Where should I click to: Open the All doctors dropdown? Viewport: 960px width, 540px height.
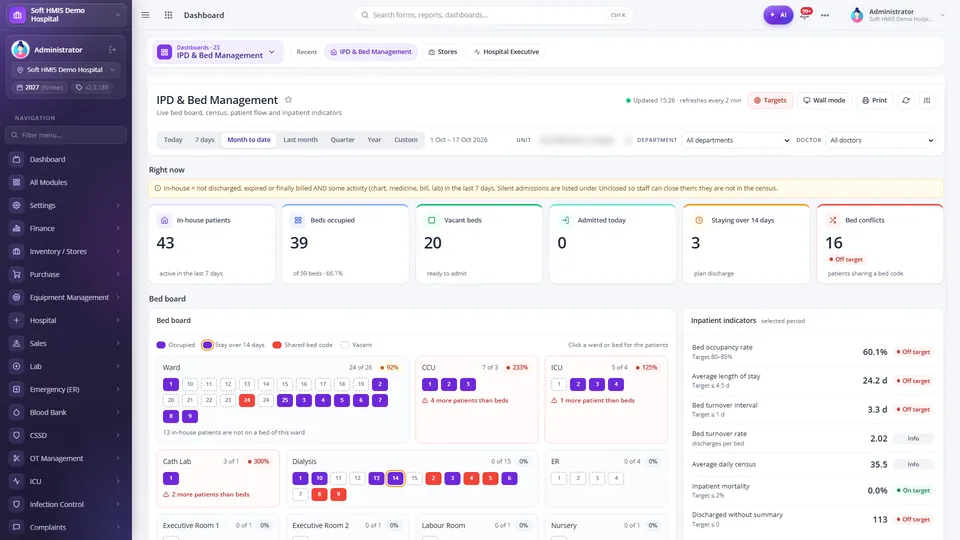pyautogui.click(x=881, y=140)
